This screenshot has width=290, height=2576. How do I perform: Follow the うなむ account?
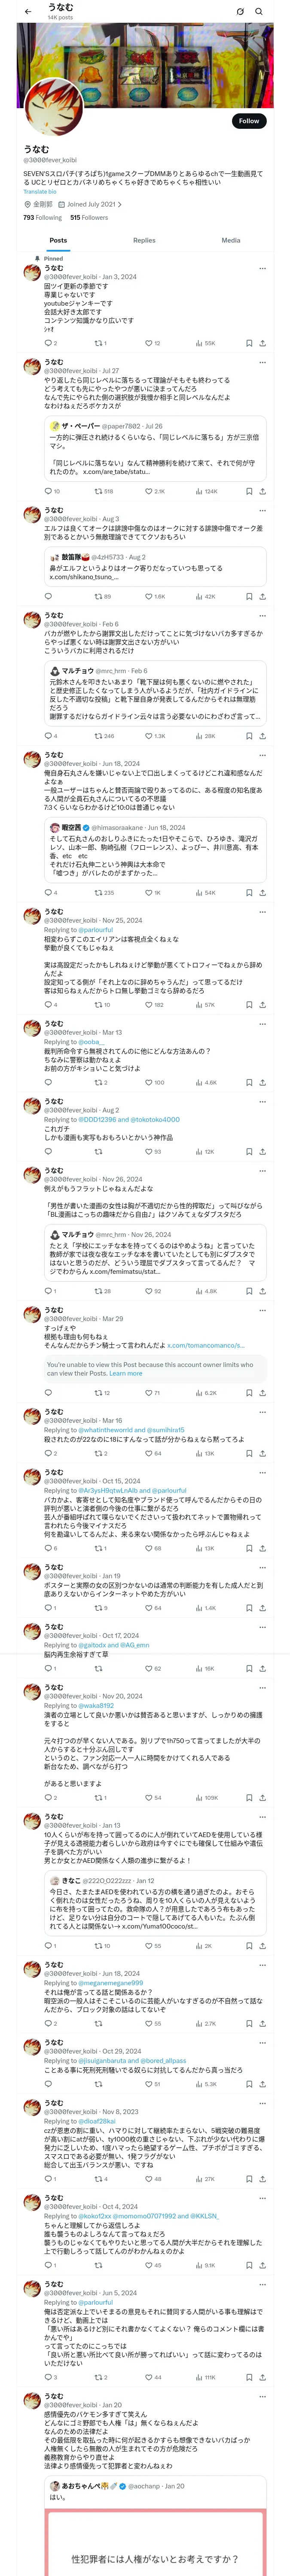click(248, 121)
